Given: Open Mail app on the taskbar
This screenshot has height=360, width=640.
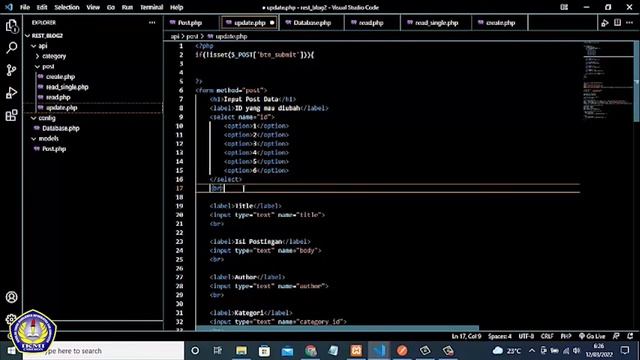Looking at the screenshot, I should tap(287, 351).
